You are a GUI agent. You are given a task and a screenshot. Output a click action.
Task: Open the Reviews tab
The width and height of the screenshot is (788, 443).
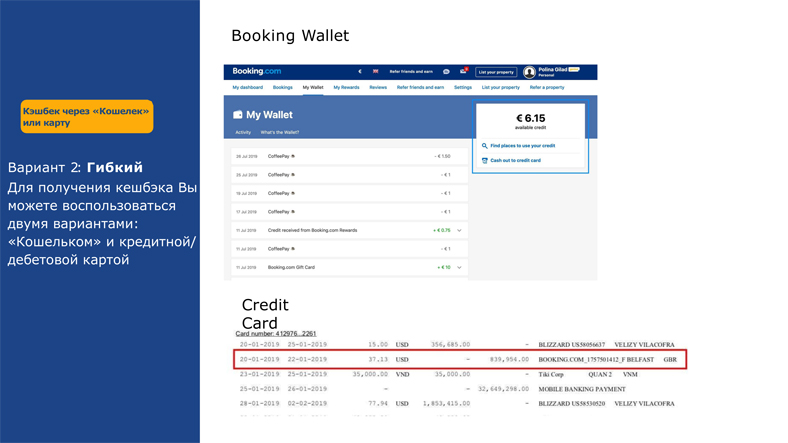pyautogui.click(x=378, y=87)
